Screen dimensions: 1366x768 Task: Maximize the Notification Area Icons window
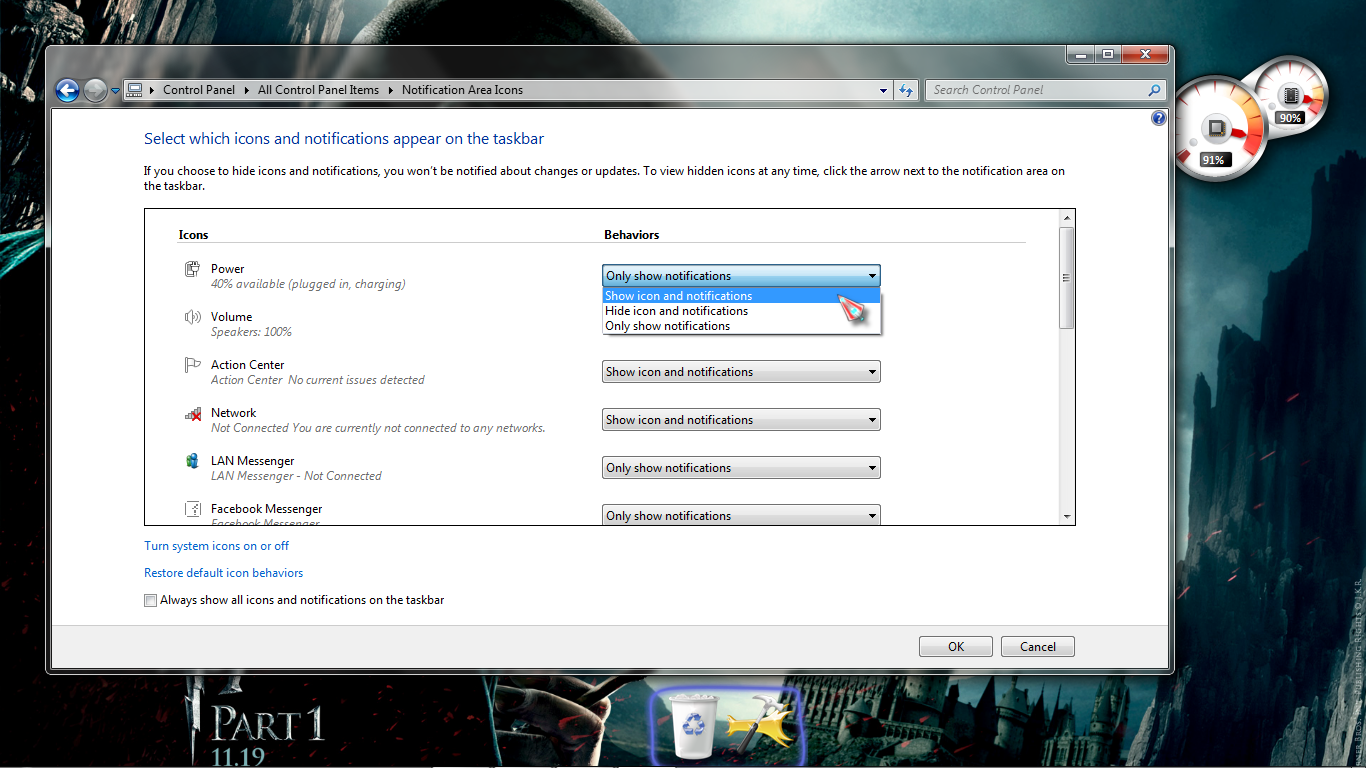[1107, 55]
